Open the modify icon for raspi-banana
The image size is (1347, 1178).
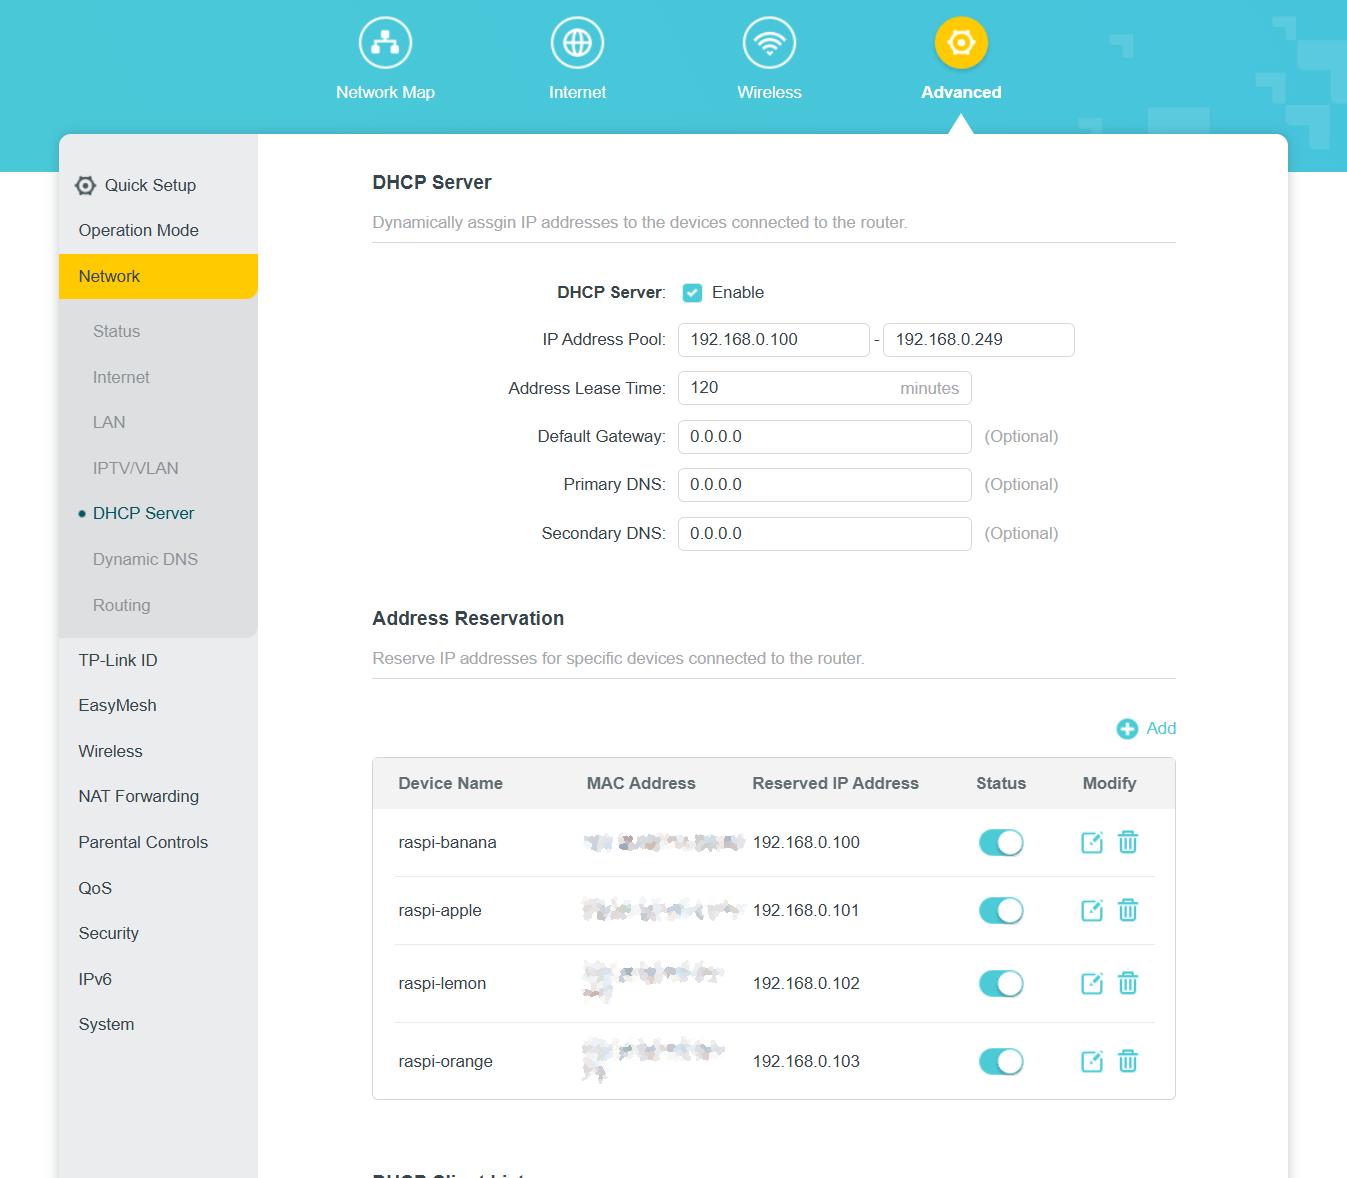click(x=1091, y=842)
